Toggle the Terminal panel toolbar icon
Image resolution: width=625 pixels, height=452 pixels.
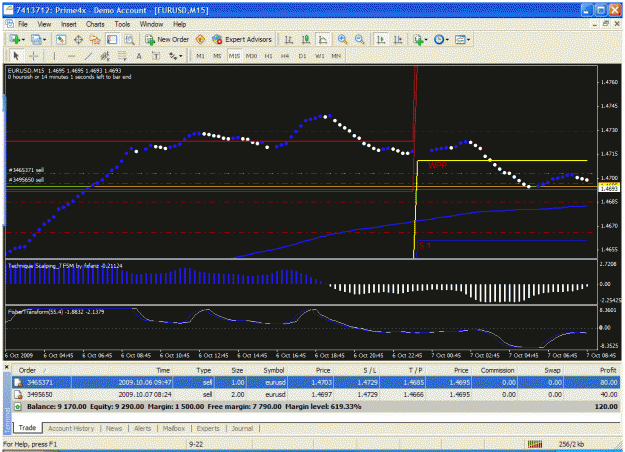click(x=112, y=39)
